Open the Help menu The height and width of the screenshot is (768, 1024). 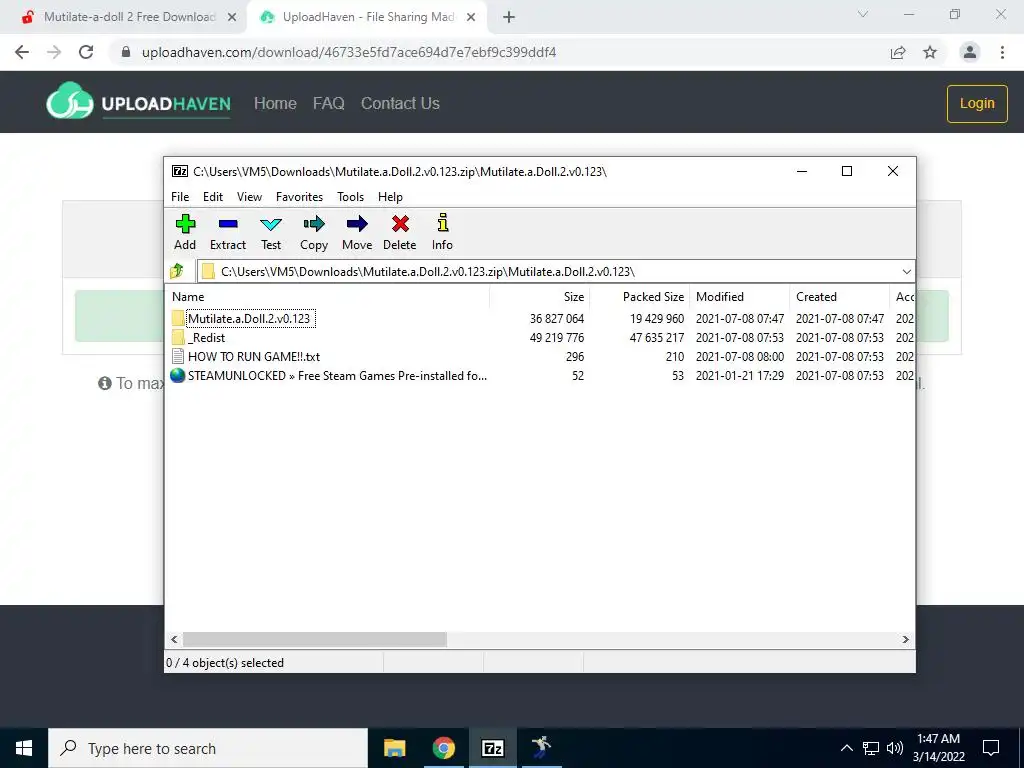(x=391, y=197)
